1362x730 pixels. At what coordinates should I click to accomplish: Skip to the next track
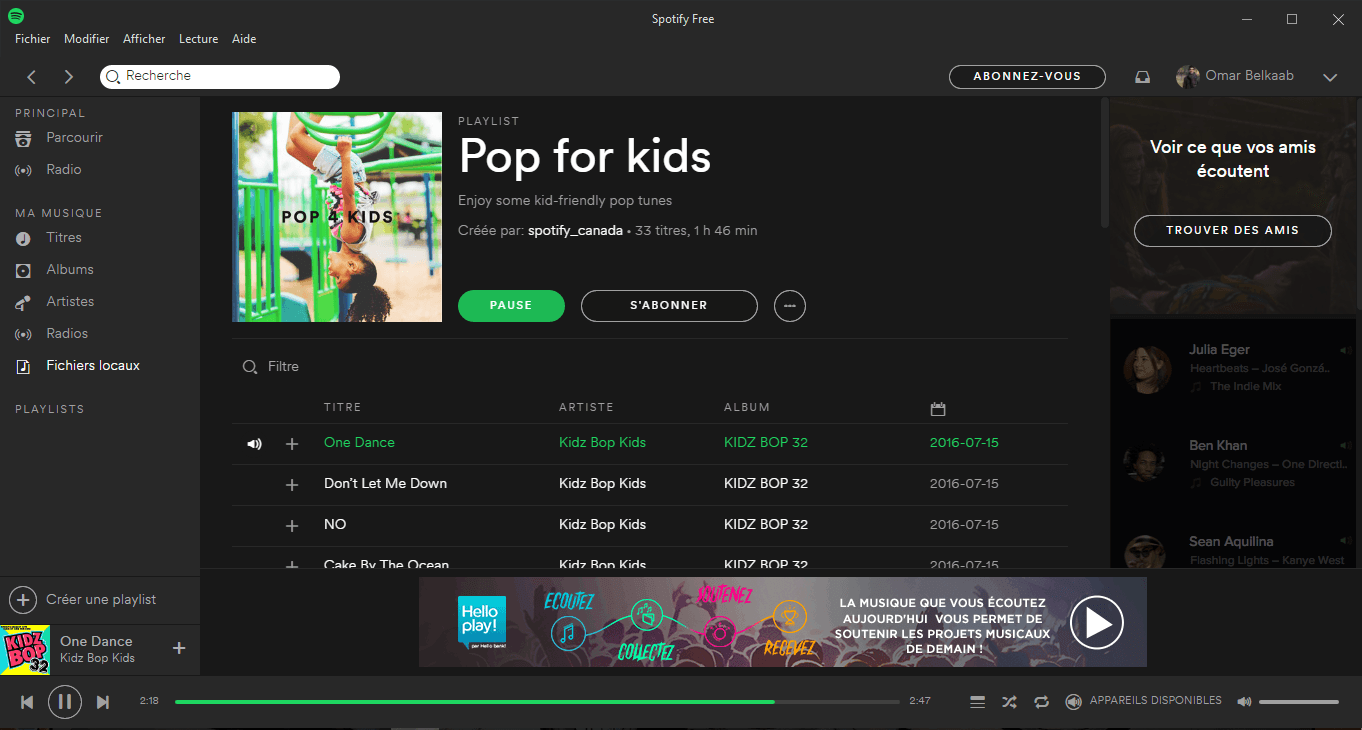coord(103,702)
